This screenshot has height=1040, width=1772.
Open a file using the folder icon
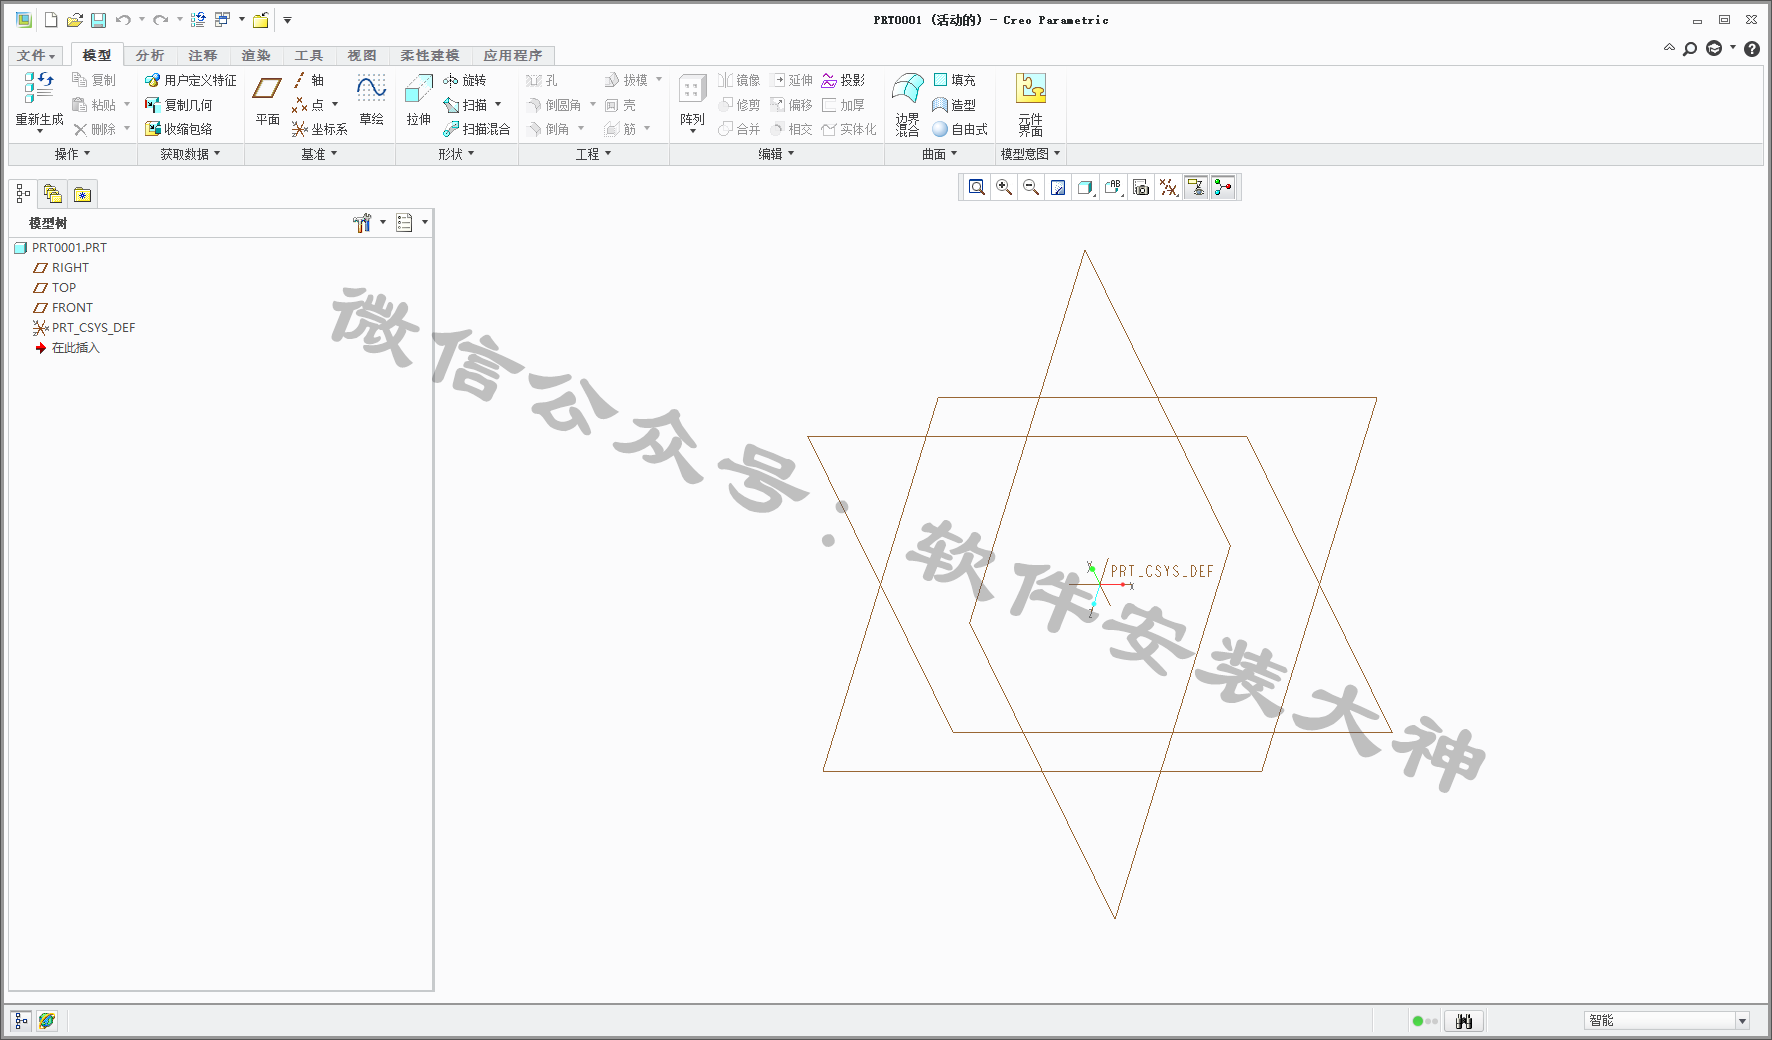point(74,20)
